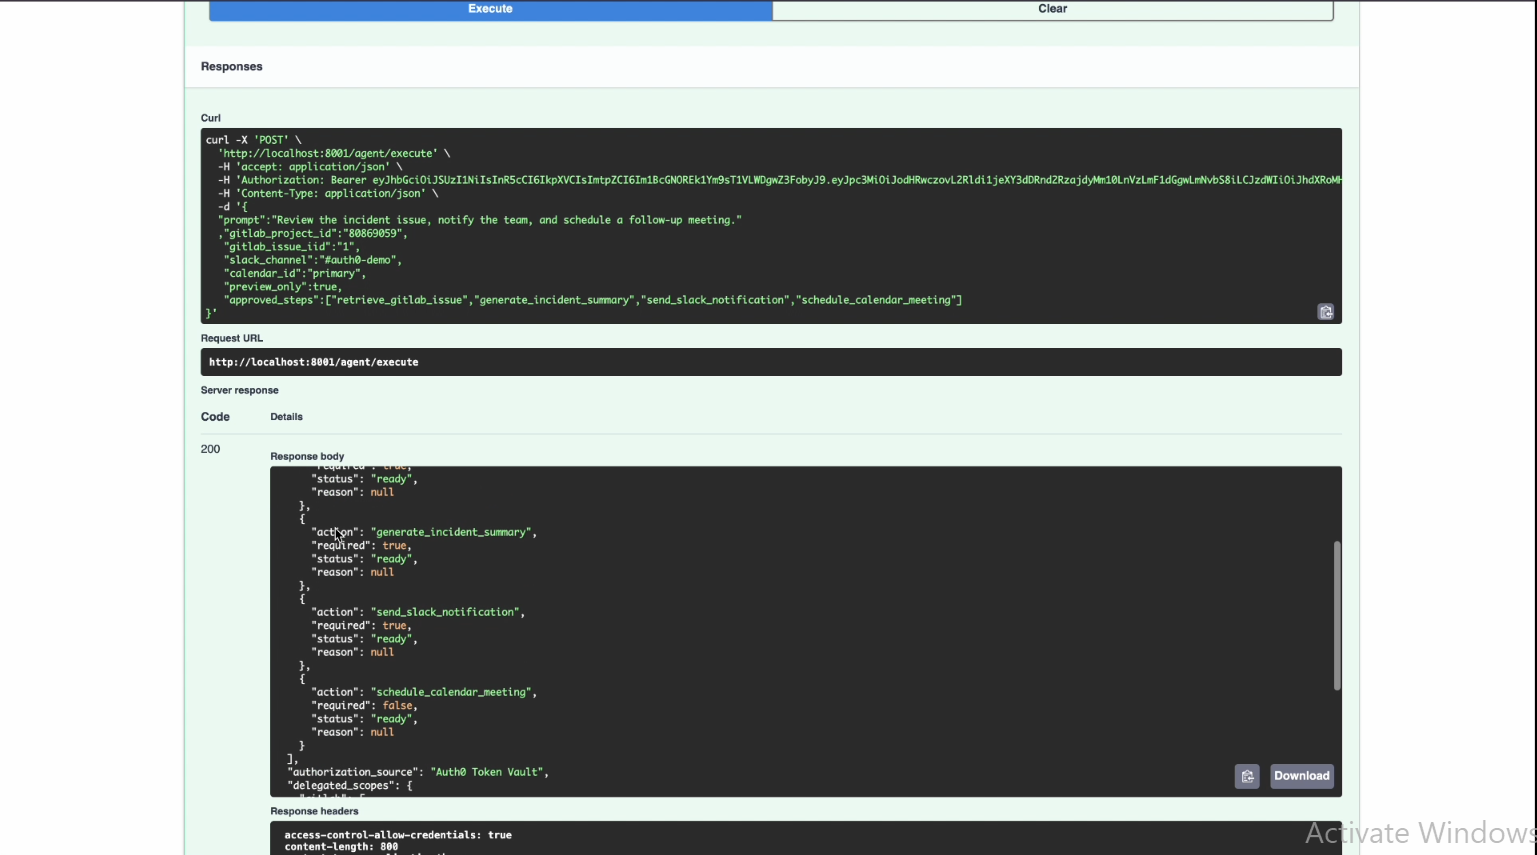The width and height of the screenshot is (1537, 855).
Task: Click the Clear button
Action: point(1053,9)
